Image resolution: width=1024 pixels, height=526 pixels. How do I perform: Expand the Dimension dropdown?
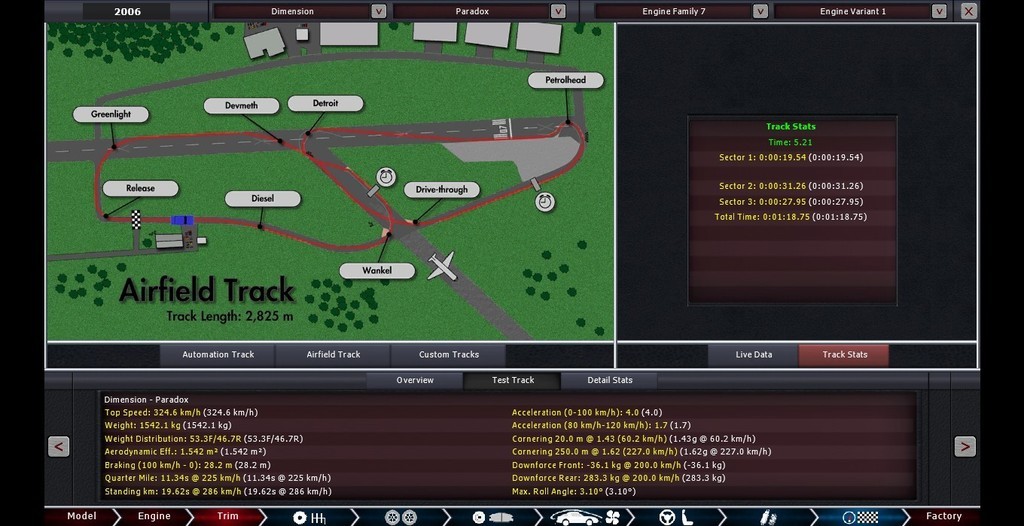tap(378, 11)
